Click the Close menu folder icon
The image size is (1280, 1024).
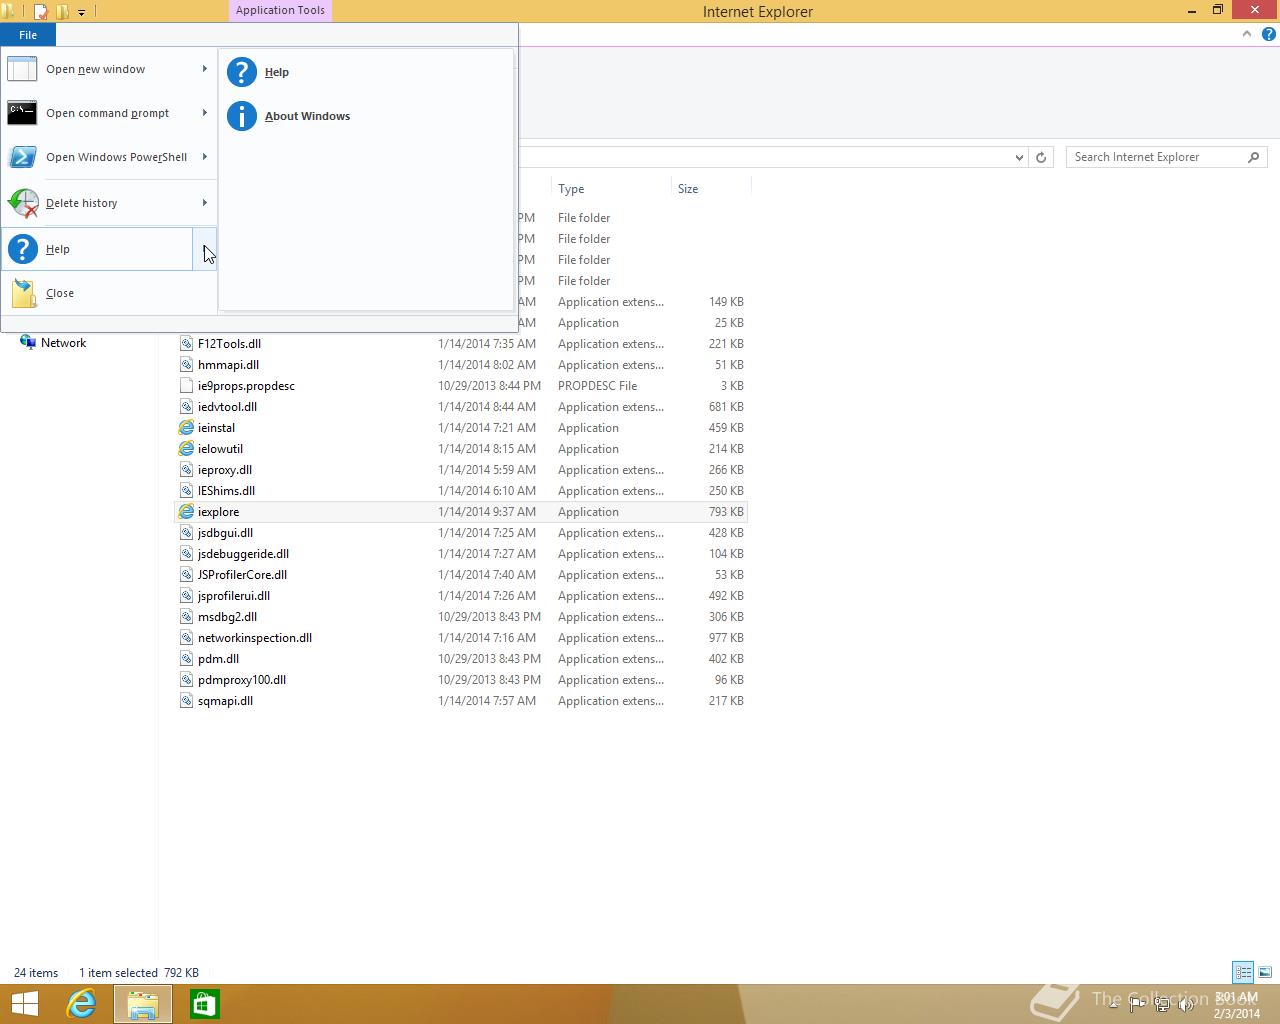[x=24, y=293]
